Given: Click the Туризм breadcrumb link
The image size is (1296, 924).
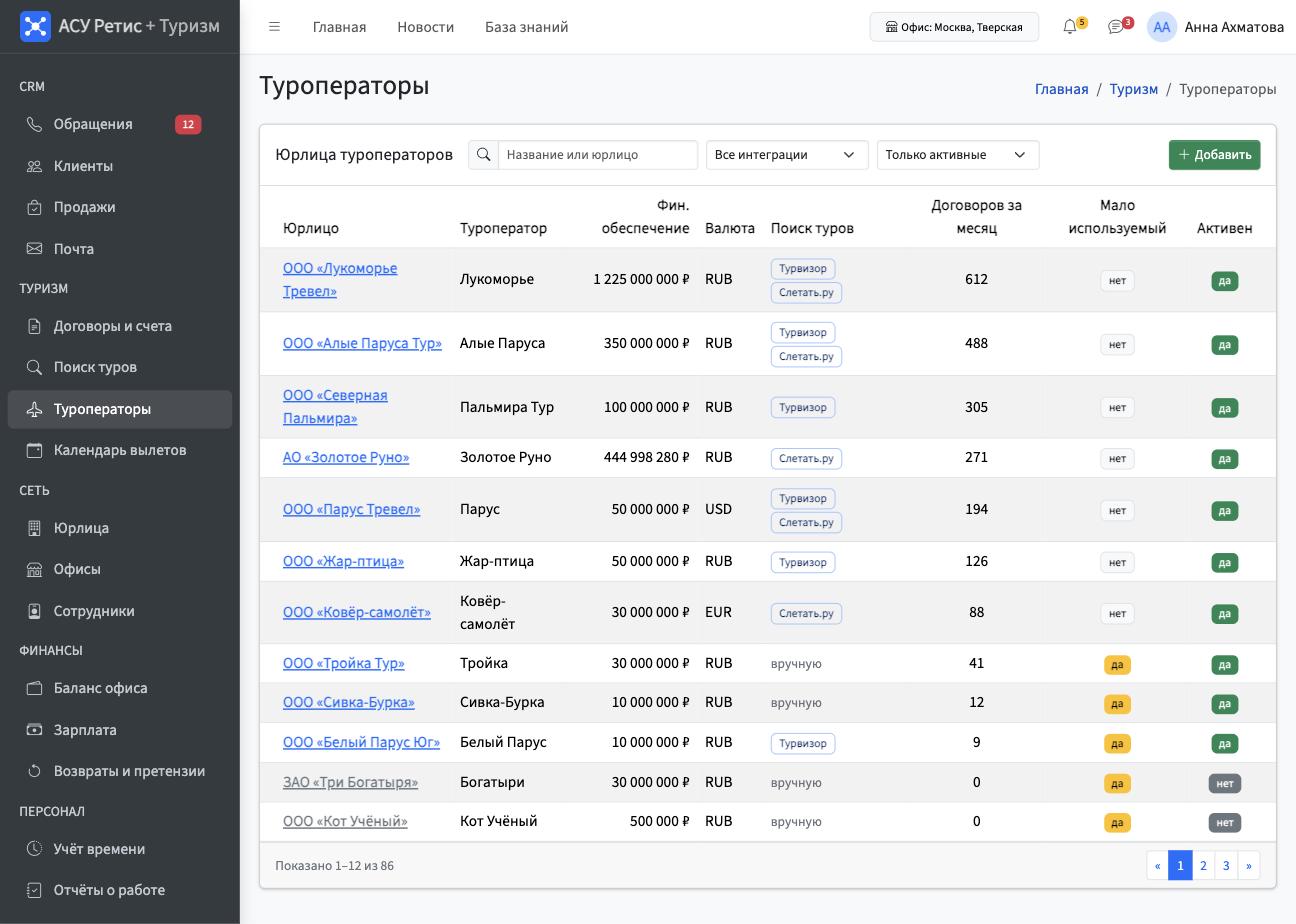Looking at the screenshot, I should pyautogui.click(x=1133, y=89).
